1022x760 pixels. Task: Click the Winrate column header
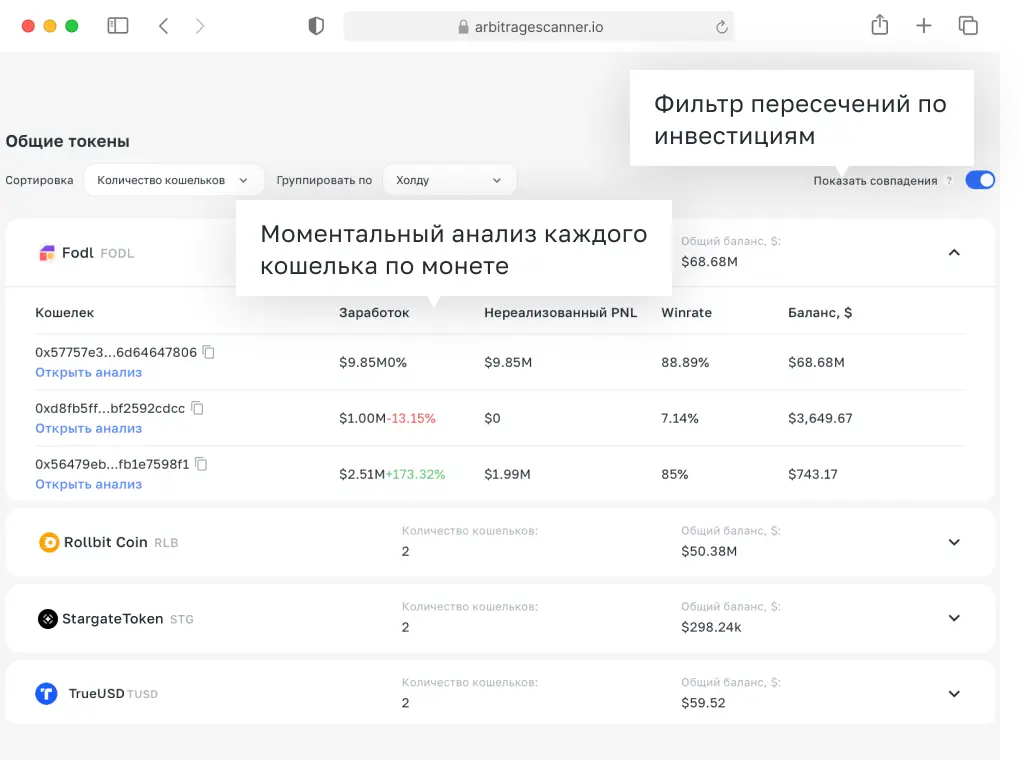(686, 312)
